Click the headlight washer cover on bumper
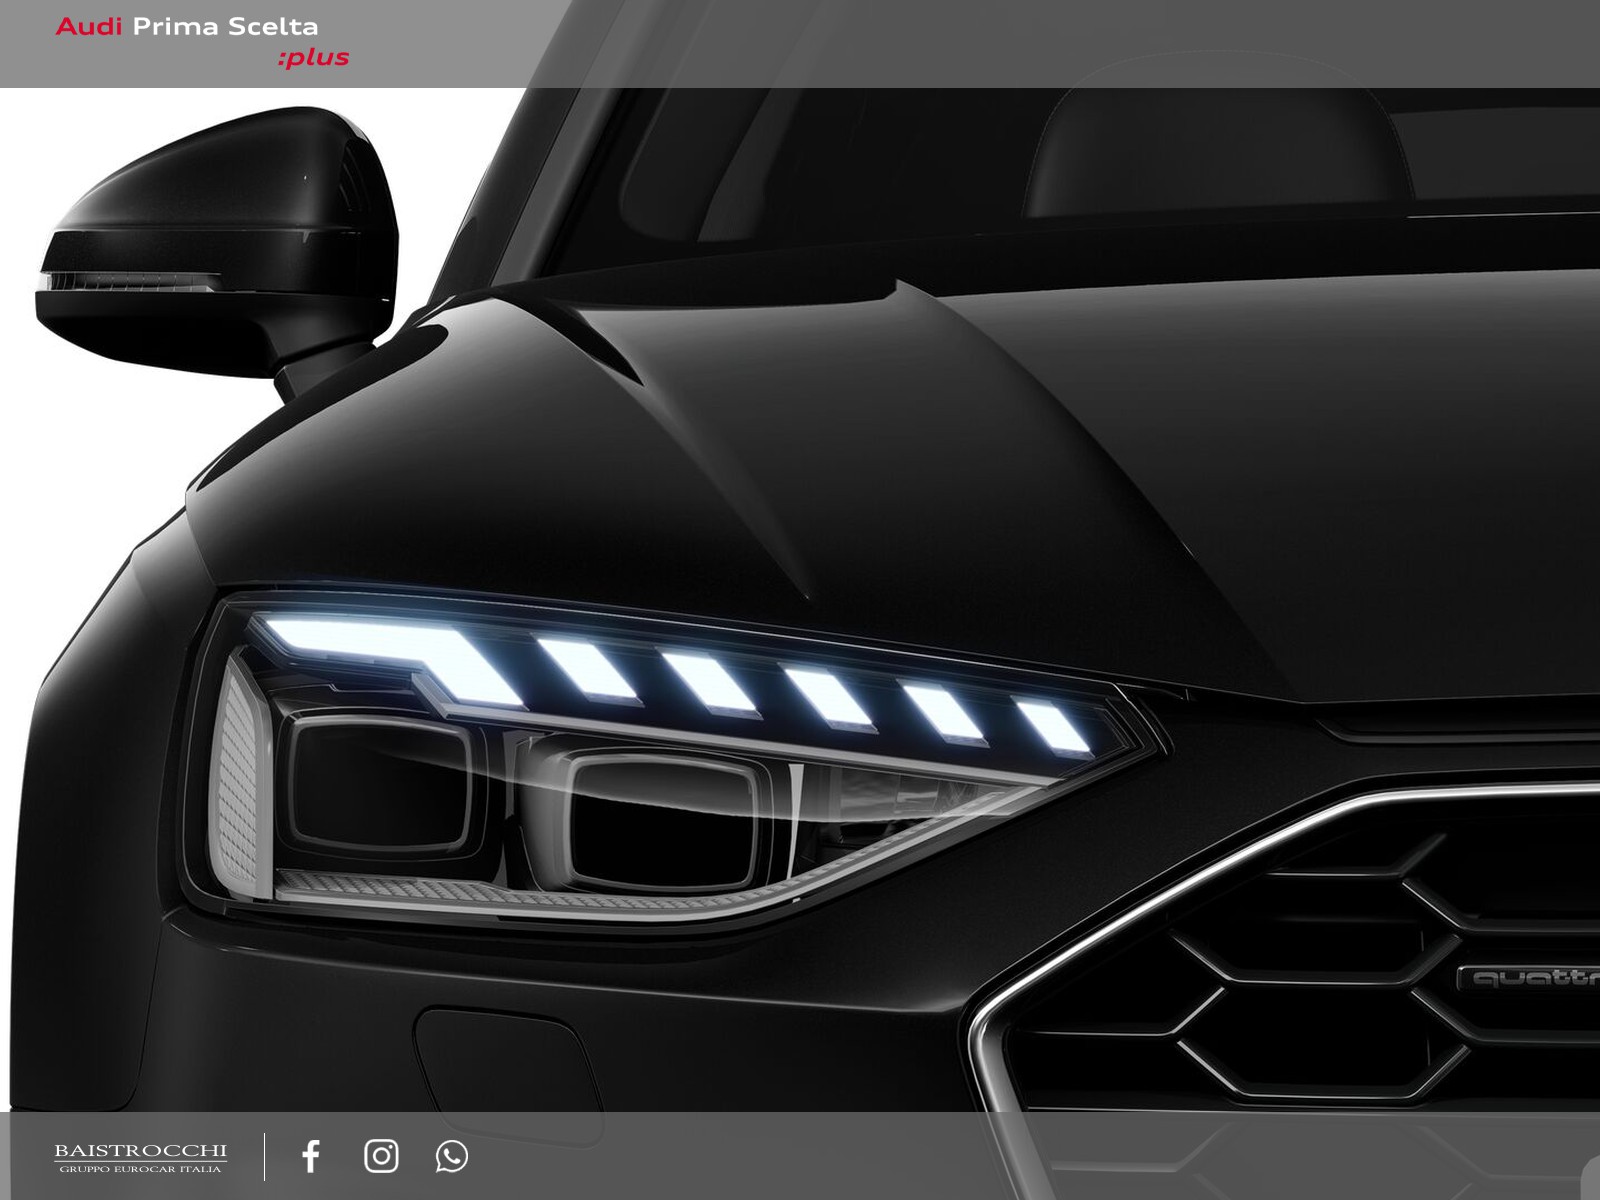1600x1200 pixels. [497, 1048]
